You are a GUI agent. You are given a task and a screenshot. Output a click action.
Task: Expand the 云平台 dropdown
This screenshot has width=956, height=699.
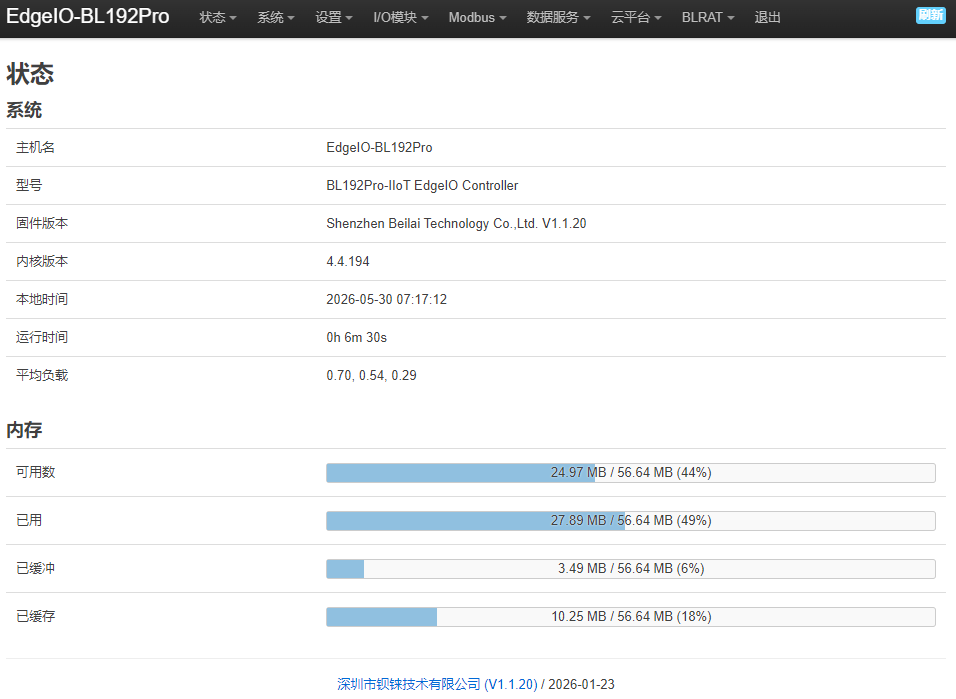[x=636, y=18]
